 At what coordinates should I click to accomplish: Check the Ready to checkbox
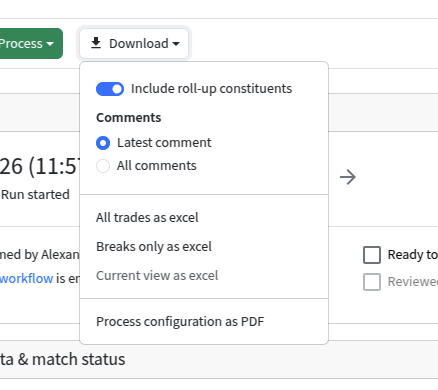pyautogui.click(x=372, y=255)
